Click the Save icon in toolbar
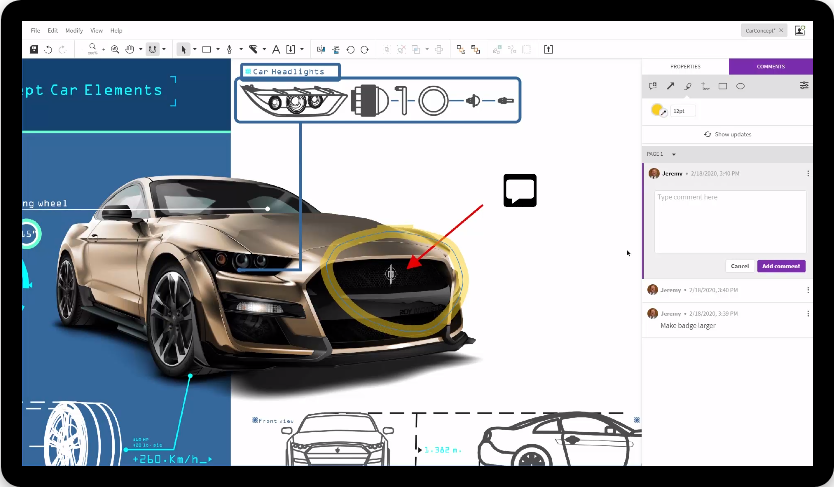 point(34,49)
